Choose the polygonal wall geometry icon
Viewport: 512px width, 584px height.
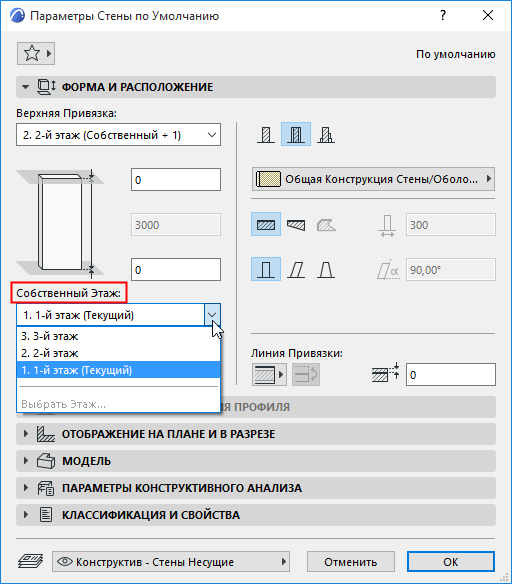[326, 225]
